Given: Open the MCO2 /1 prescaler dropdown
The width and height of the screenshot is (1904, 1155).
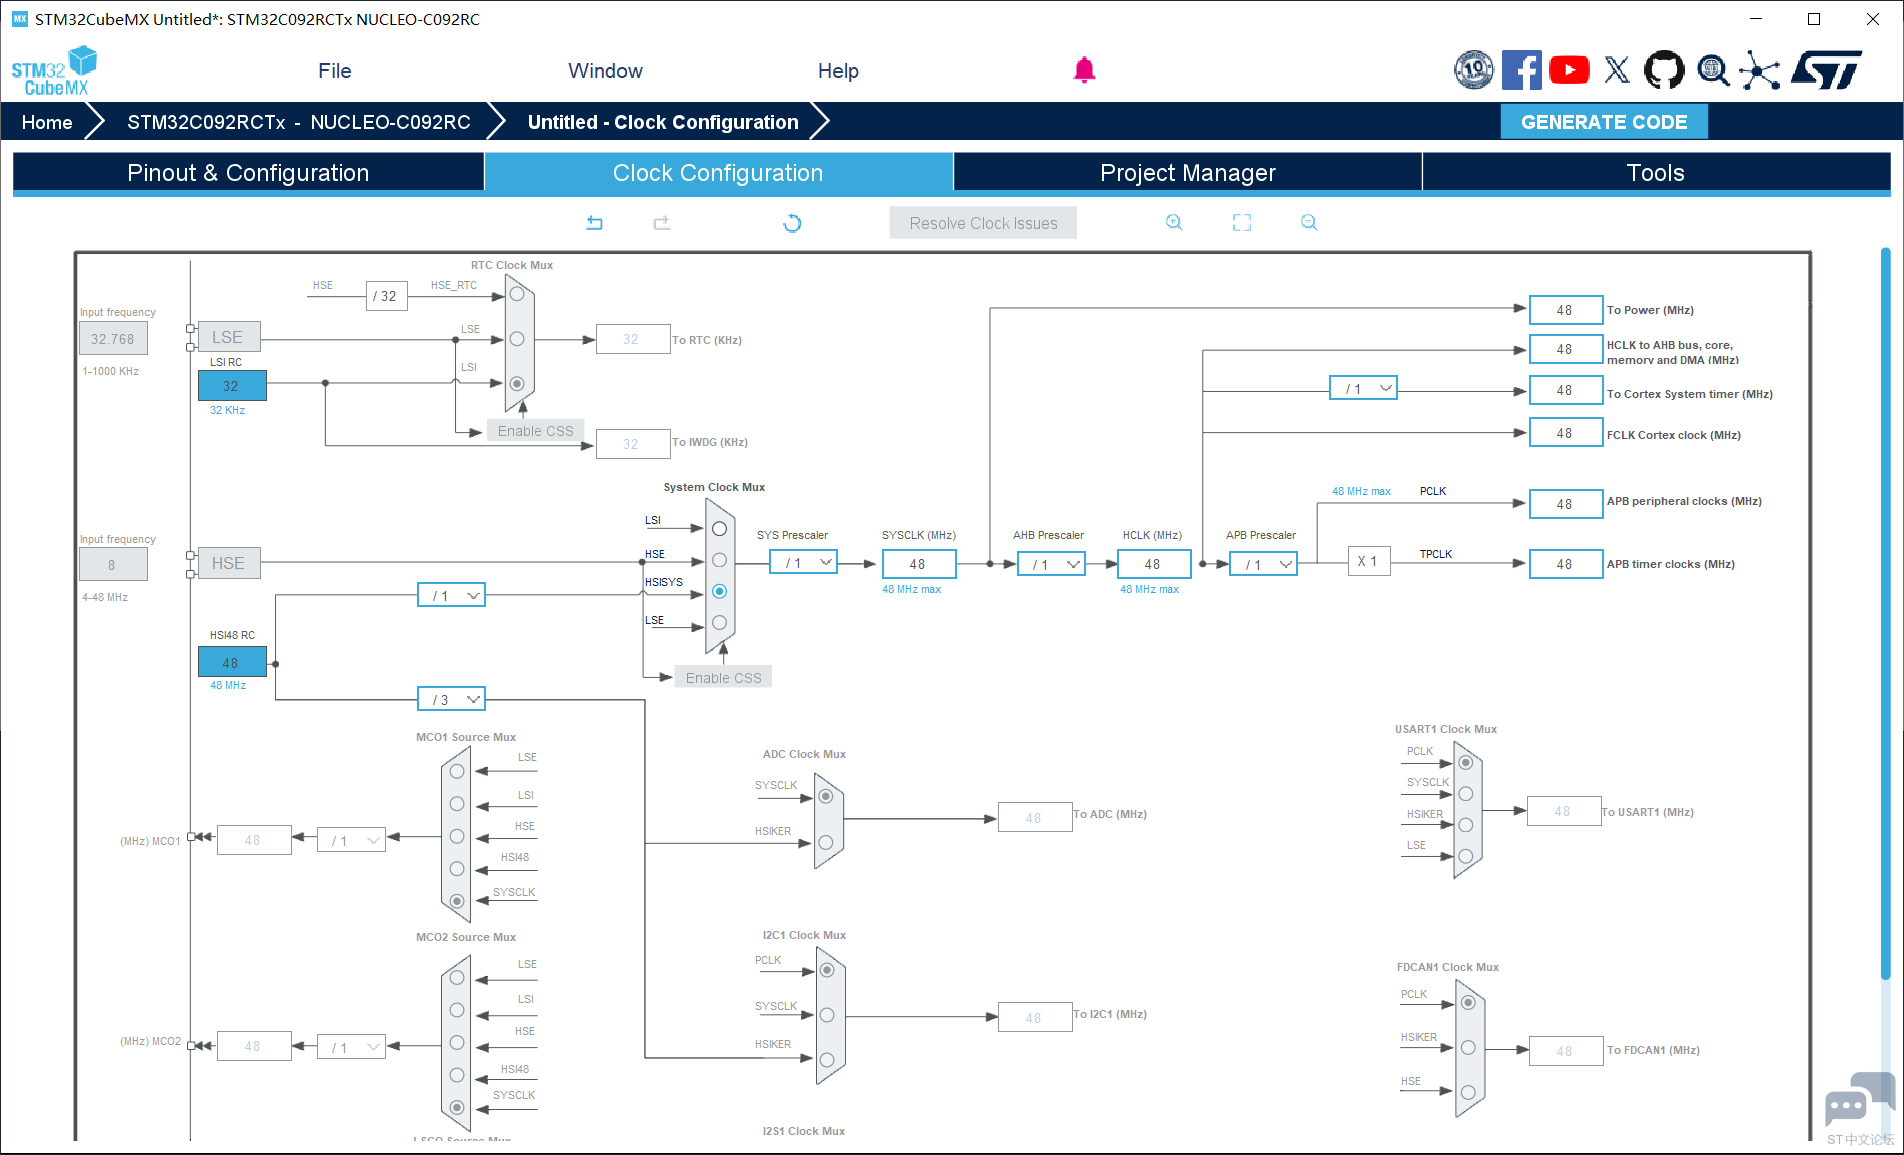Looking at the screenshot, I should coord(351,1047).
